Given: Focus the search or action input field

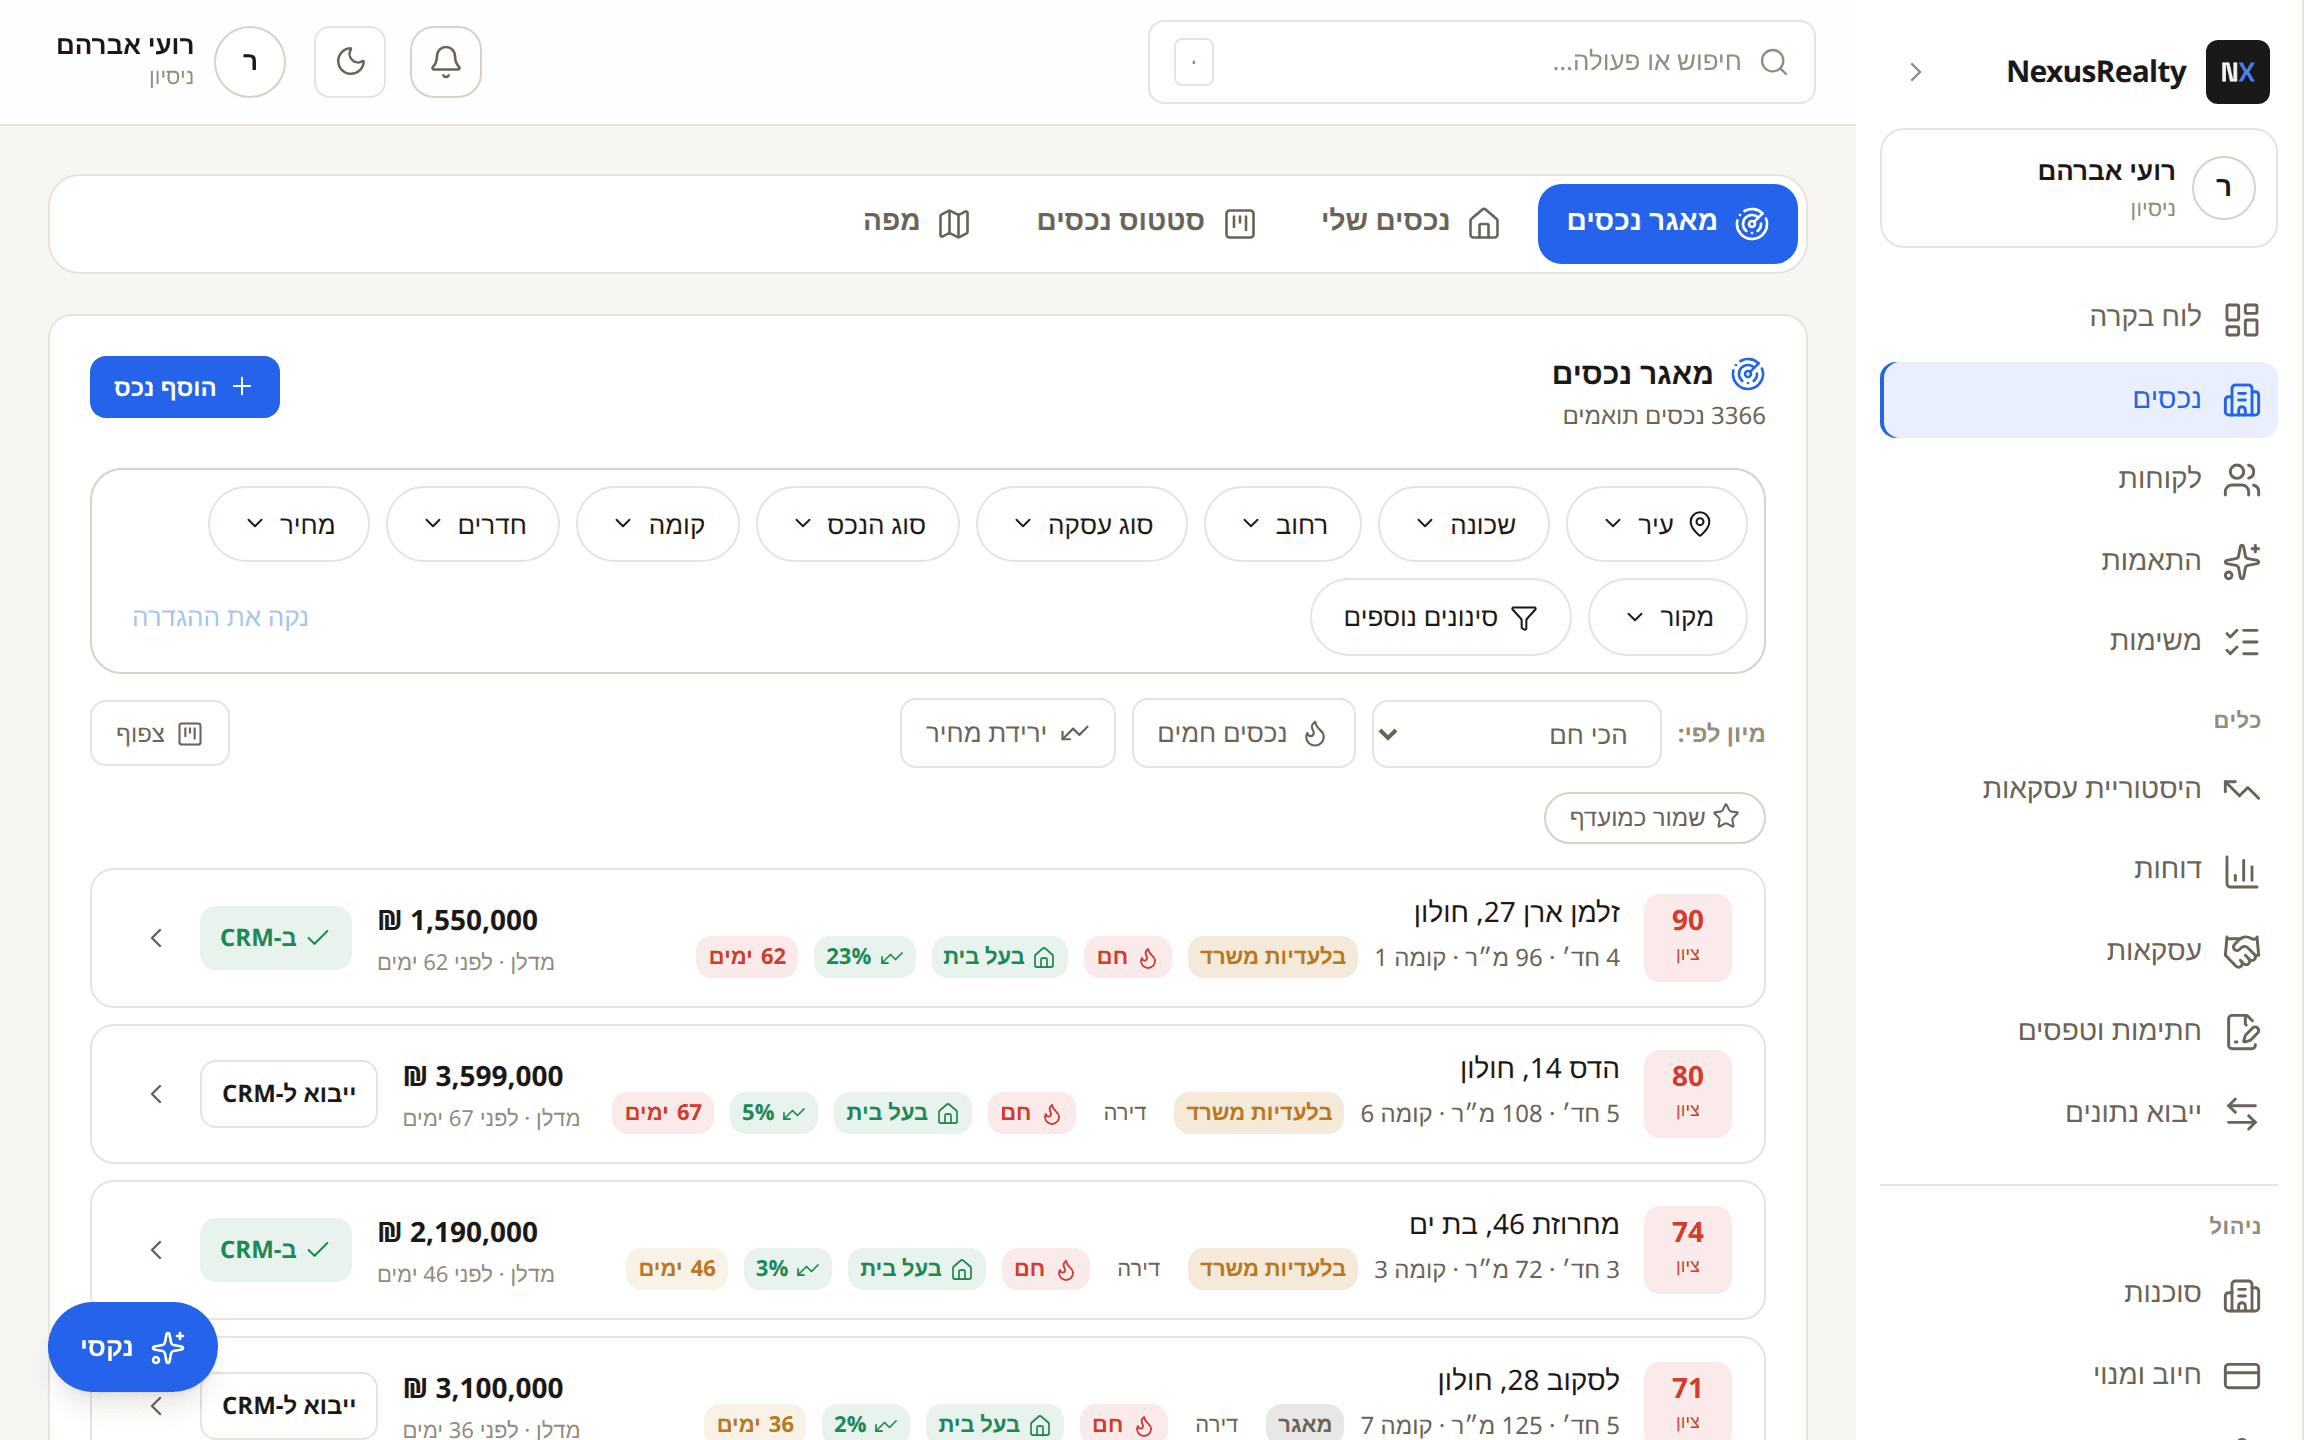Looking at the screenshot, I should [x=1482, y=62].
